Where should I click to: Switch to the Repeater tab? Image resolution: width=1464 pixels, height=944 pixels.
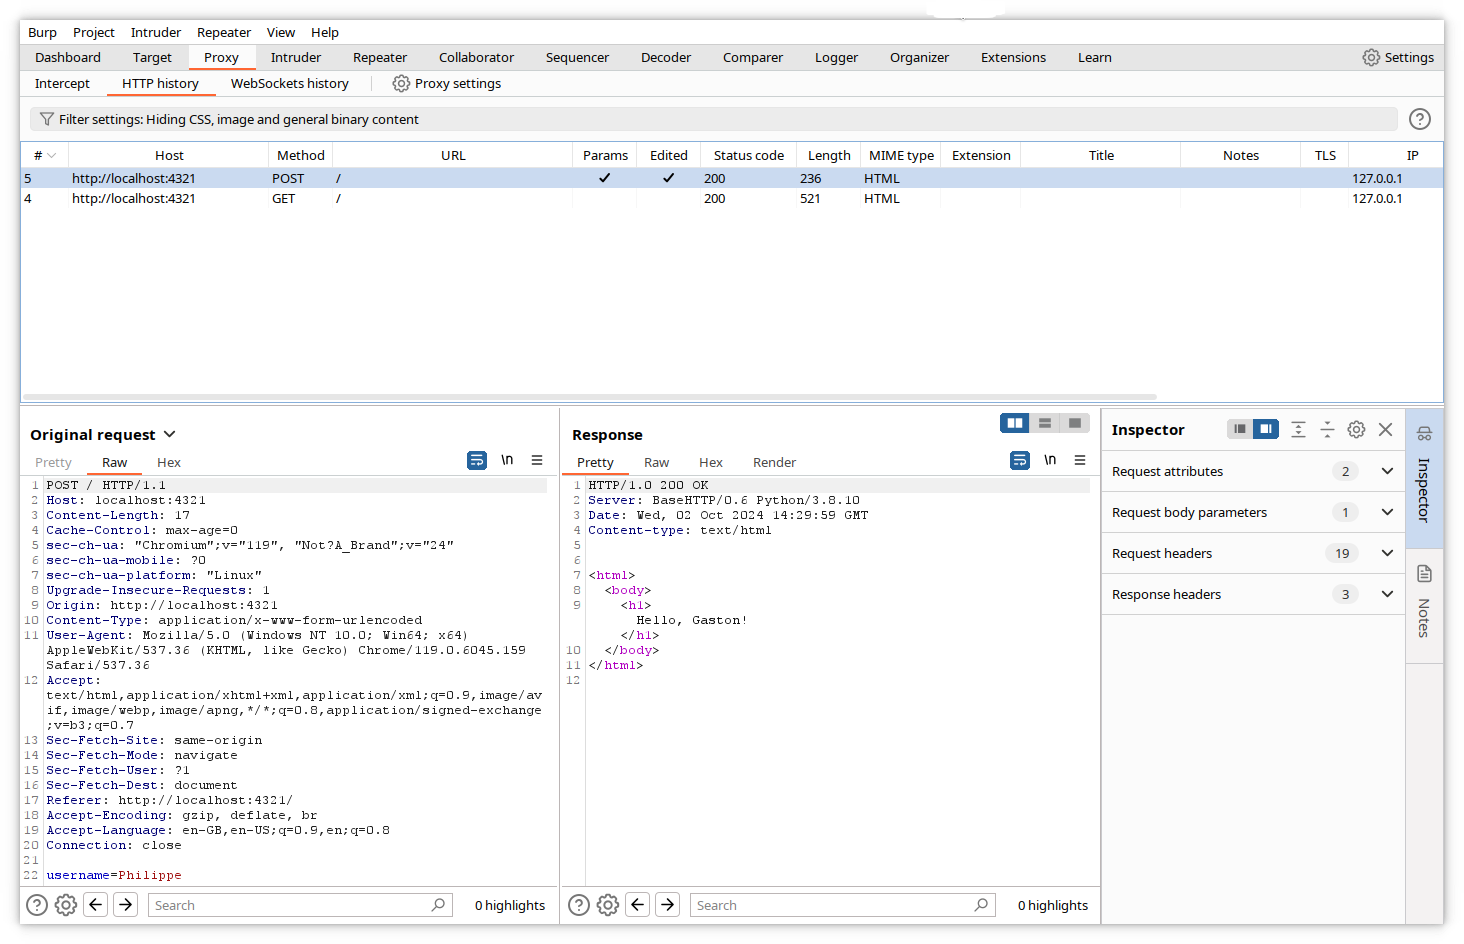pyautogui.click(x=380, y=57)
